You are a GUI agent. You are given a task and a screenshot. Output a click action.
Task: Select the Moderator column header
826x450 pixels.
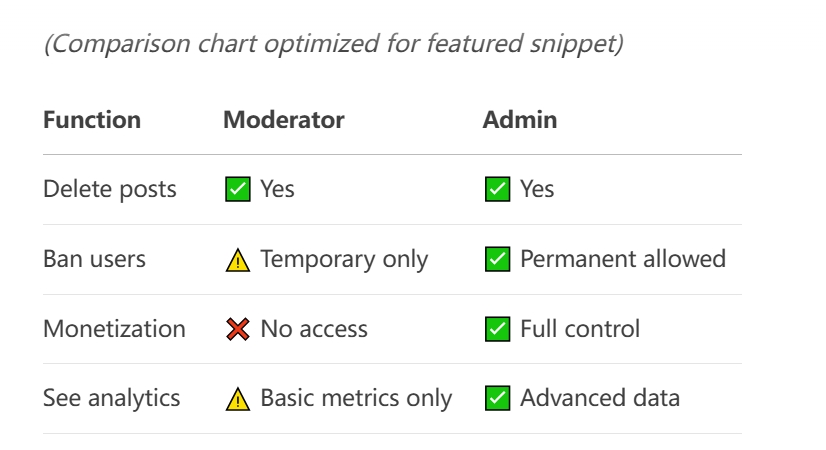[284, 120]
